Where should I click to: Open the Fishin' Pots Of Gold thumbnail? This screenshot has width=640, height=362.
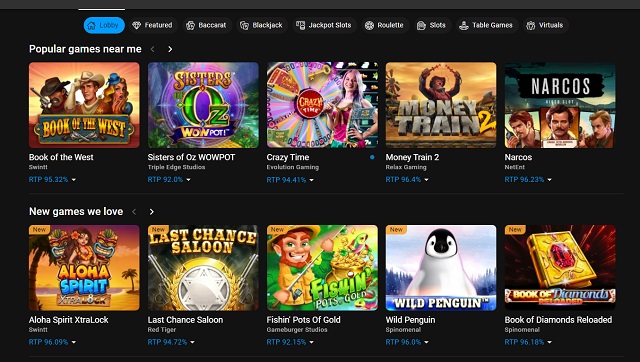coord(322,268)
